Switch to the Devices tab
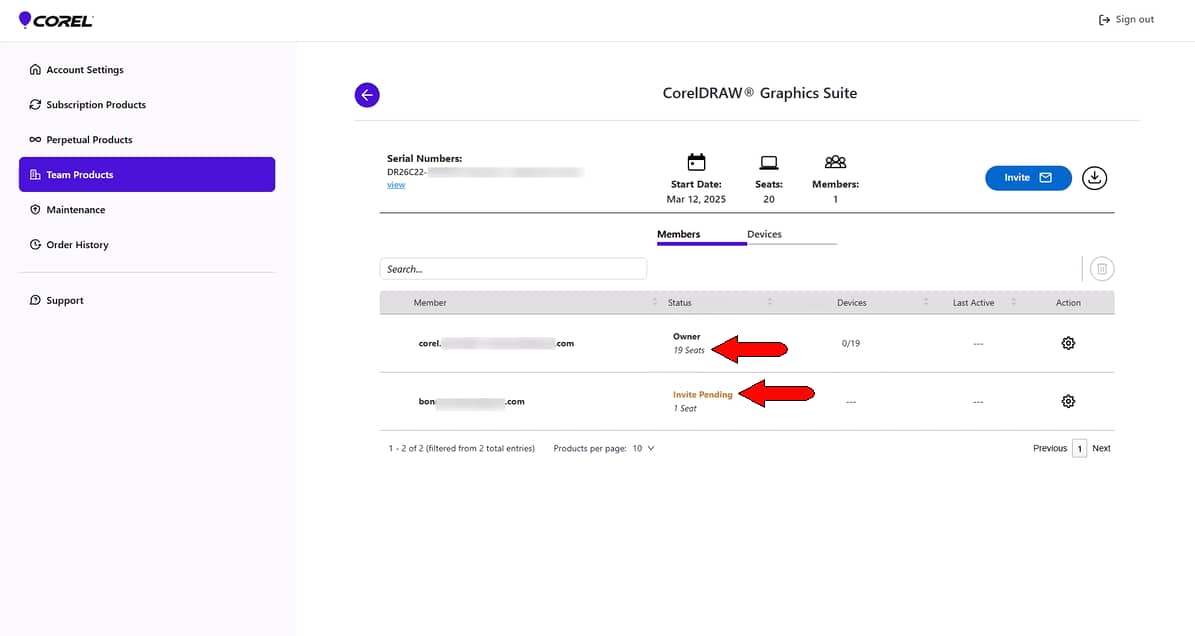 tap(764, 234)
